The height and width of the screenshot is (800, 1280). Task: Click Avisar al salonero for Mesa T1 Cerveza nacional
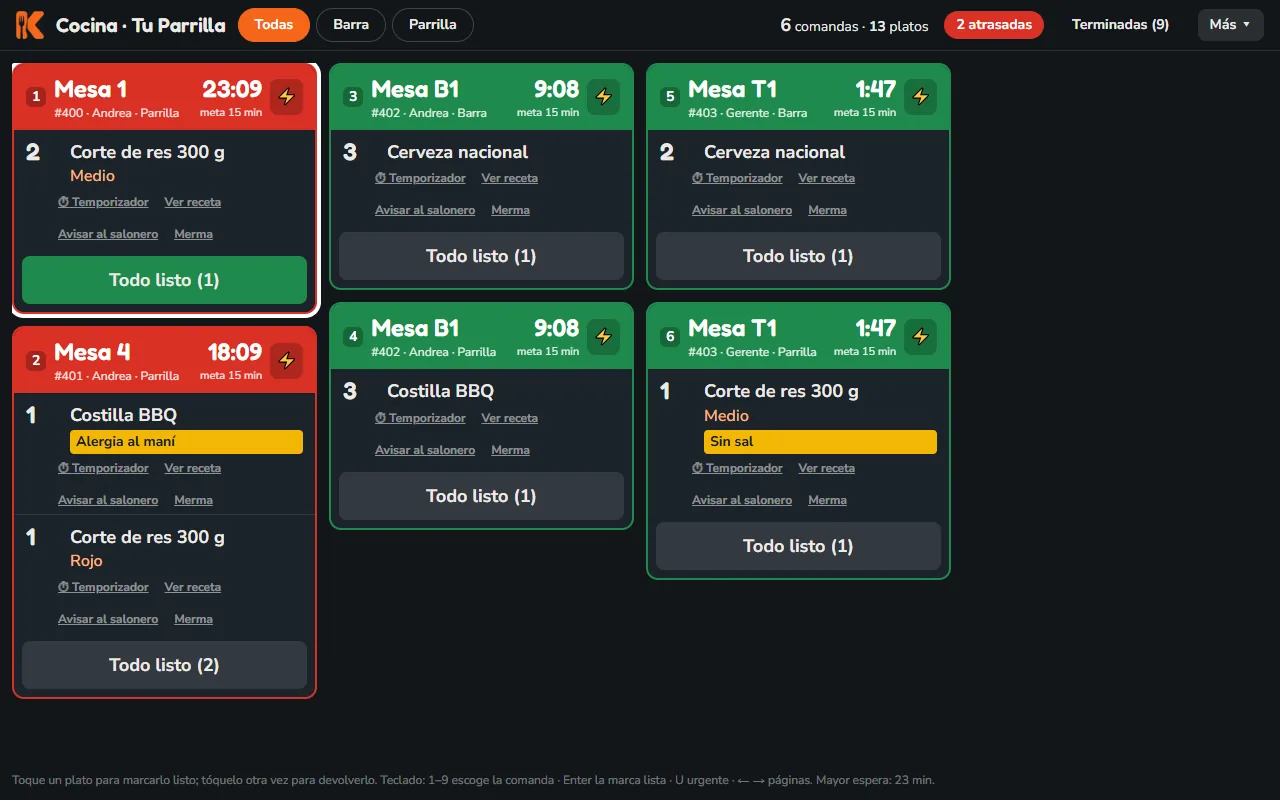coord(742,210)
